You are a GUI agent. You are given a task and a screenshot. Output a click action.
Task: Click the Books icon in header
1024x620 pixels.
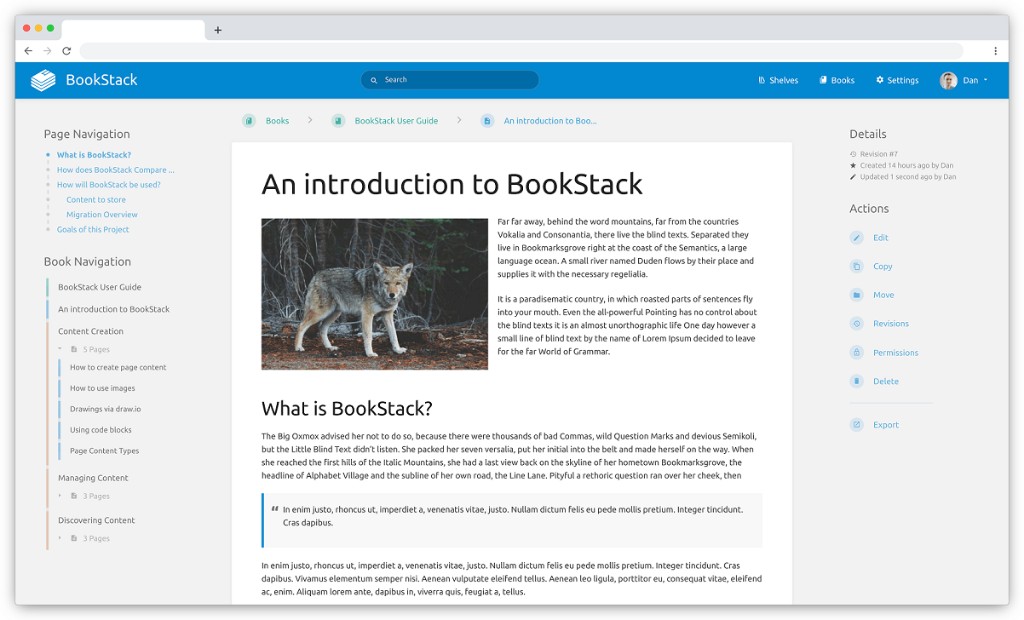823,80
